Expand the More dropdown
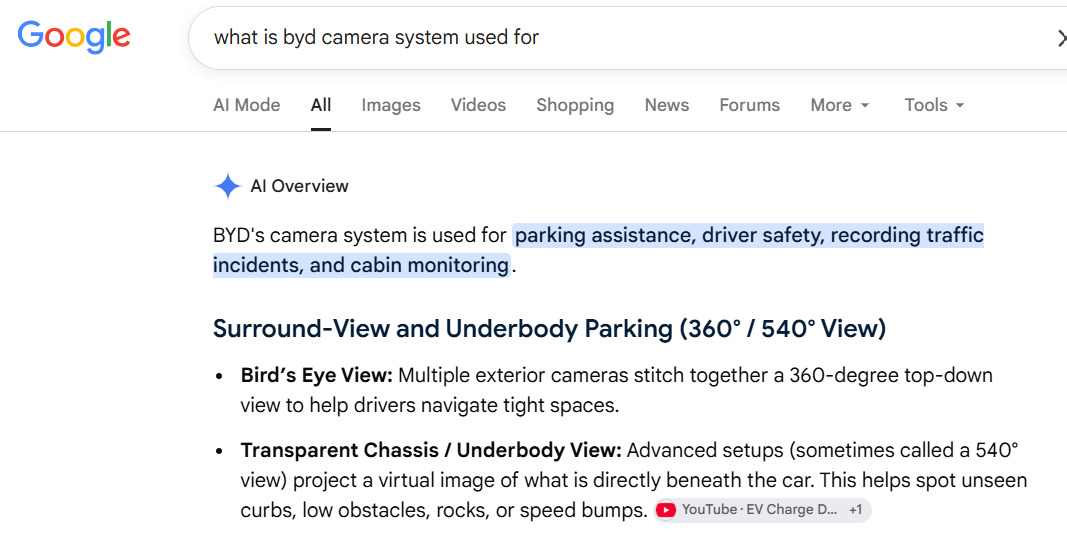Image resolution: width=1067 pixels, height=542 pixels. (x=840, y=105)
